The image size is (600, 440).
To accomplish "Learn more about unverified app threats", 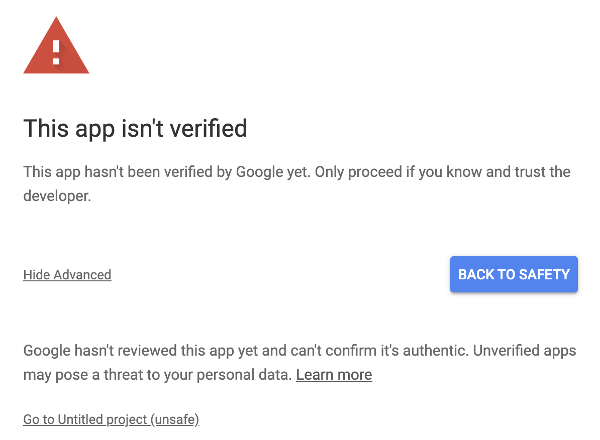I will pos(334,375).
